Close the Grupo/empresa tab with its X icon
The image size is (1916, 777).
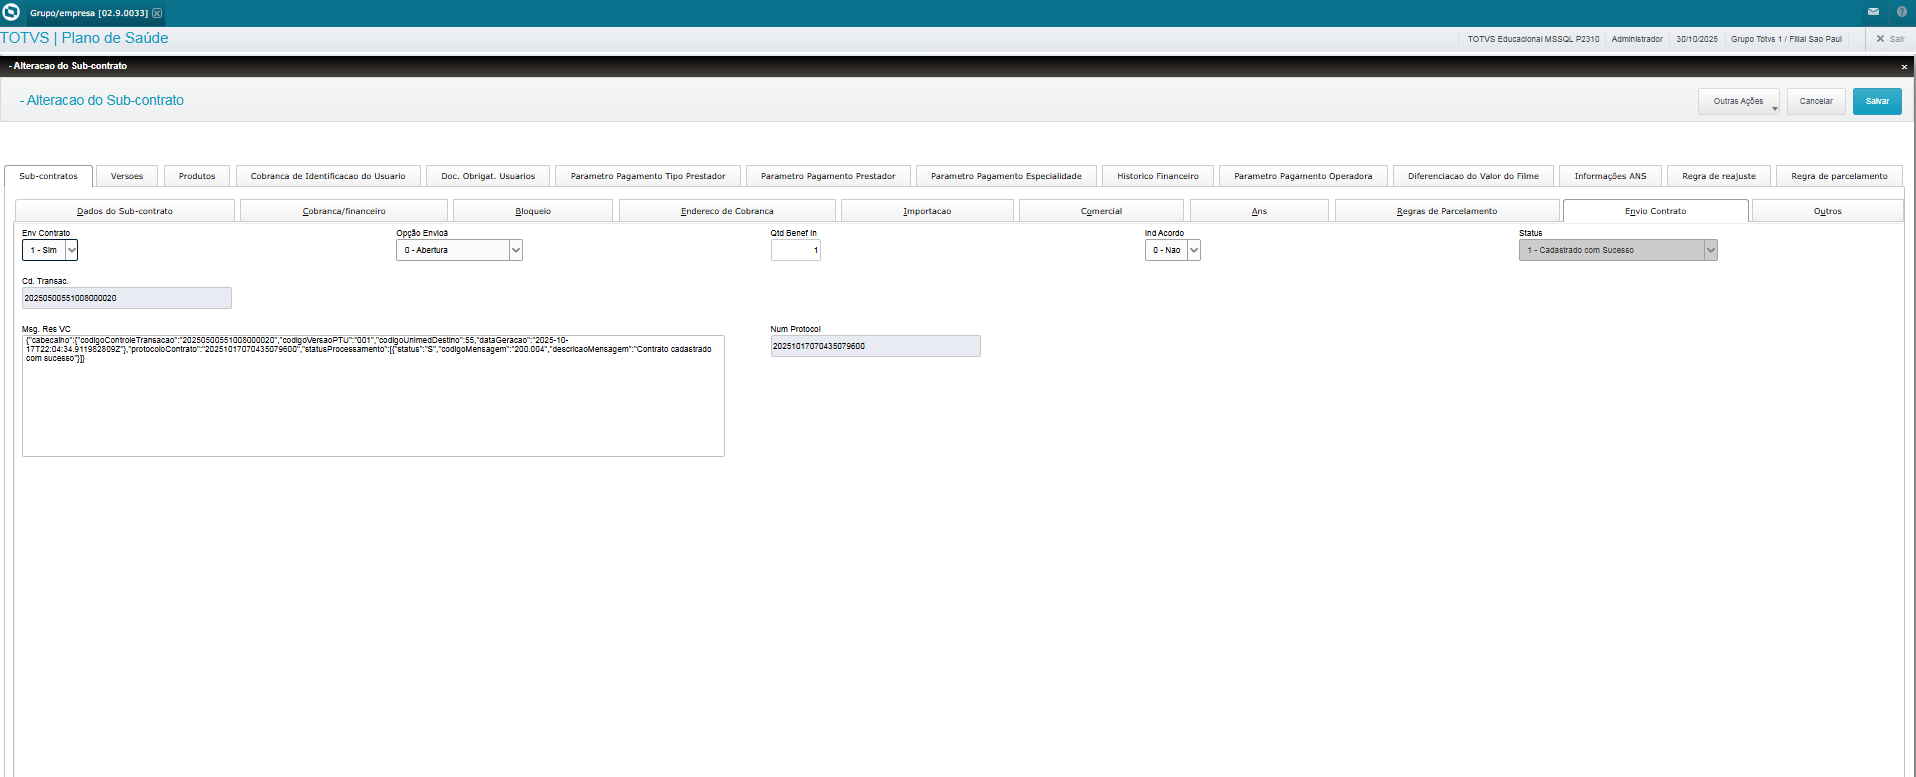click(157, 13)
